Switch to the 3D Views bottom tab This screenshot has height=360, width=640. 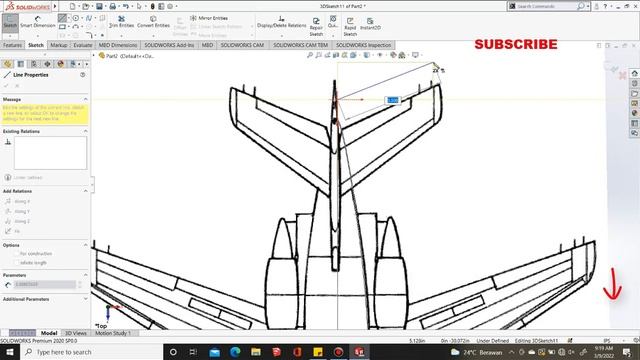click(76, 333)
